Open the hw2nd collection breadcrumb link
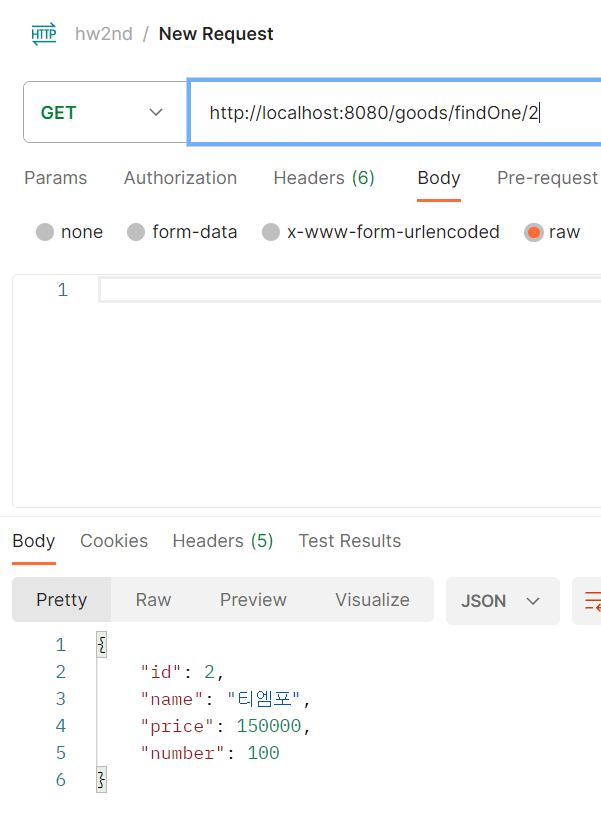Image resolution: width=601 pixels, height=823 pixels. point(101,33)
